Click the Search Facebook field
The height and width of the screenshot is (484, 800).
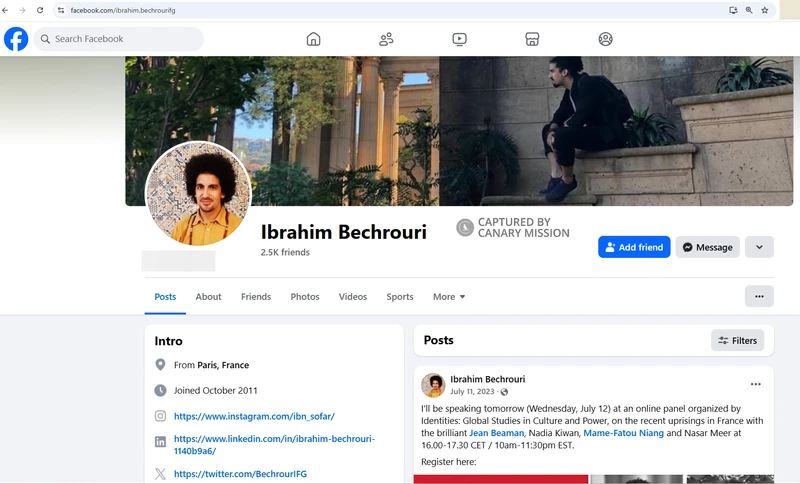pos(118,39)
